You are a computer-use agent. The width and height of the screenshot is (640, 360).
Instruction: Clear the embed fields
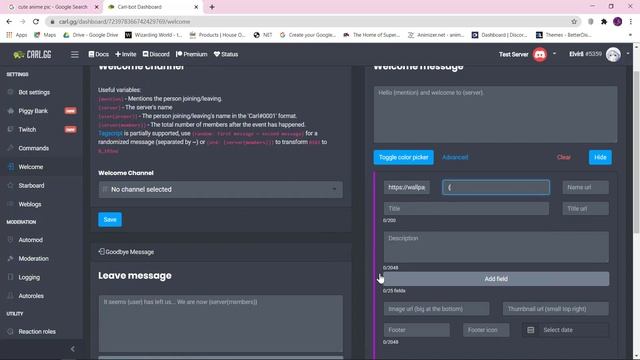pyautogui.click(x=563, y=157)
